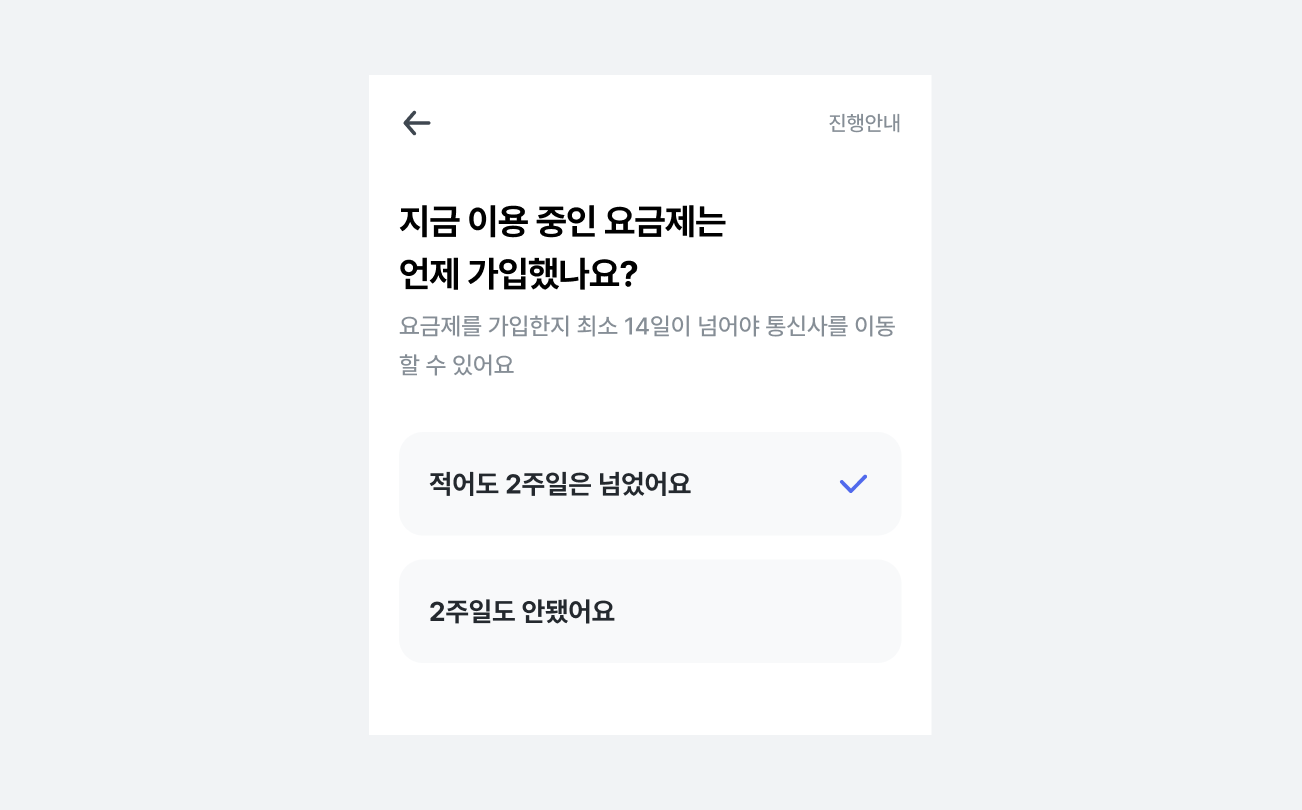Click the 할 수 있어요 subtitle line
The height and width of the screenshot is (810, 1302).
456,365
